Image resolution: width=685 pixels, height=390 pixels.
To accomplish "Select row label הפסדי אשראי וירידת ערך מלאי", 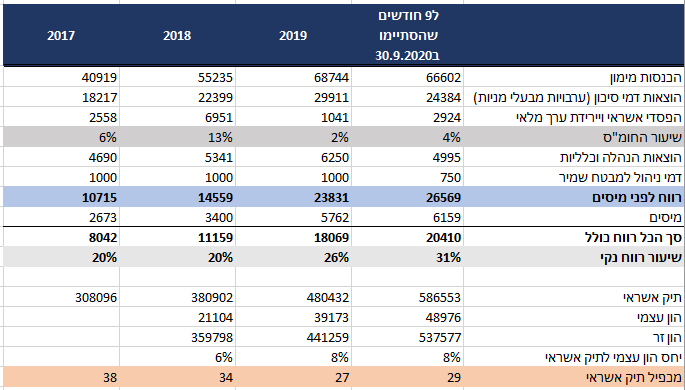I will pyautogui.click(x=599, y=118).
